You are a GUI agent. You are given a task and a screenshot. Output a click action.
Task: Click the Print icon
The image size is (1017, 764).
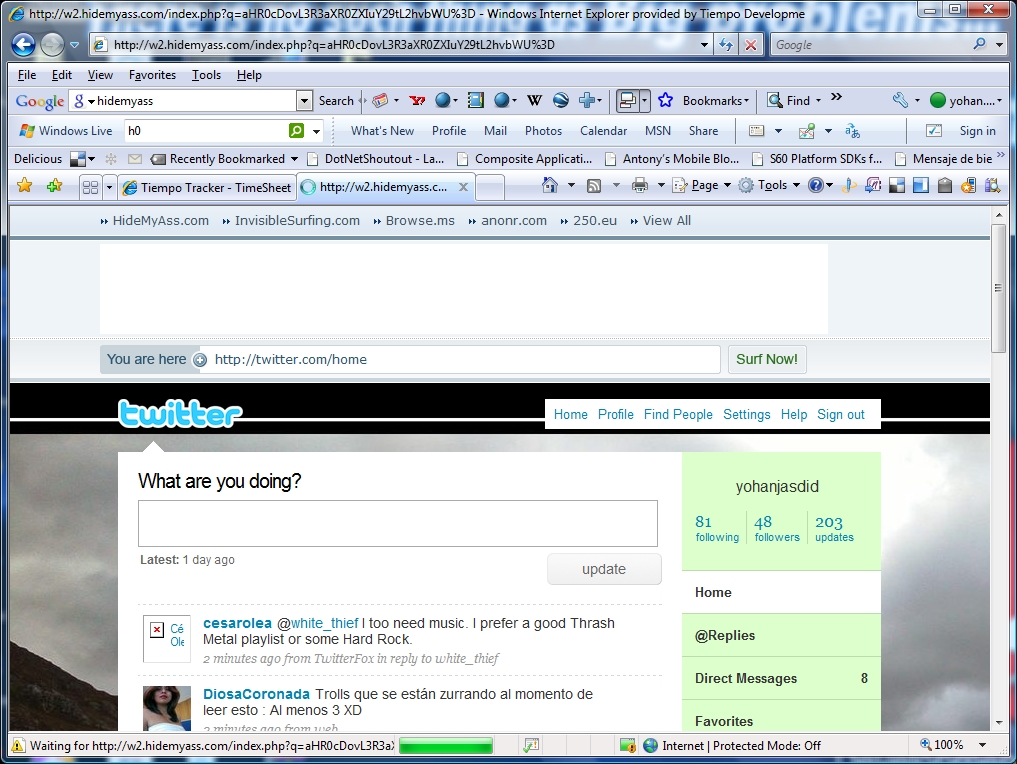coord(640,186)
